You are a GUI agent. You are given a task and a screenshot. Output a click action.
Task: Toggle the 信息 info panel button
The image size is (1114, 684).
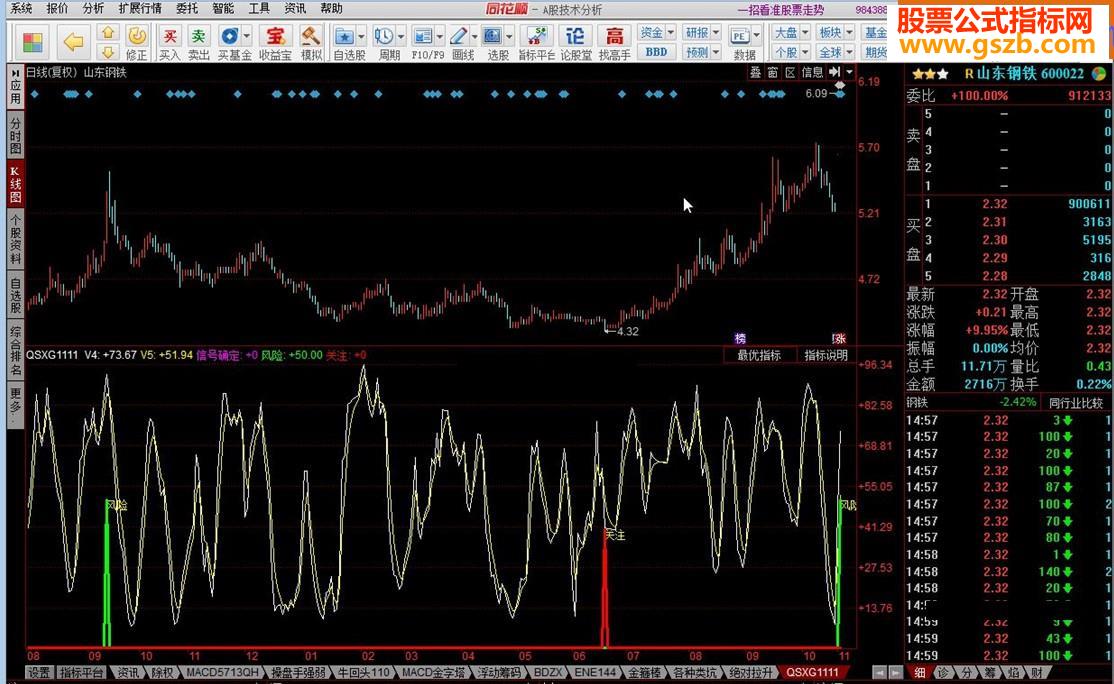coord(812,72)
